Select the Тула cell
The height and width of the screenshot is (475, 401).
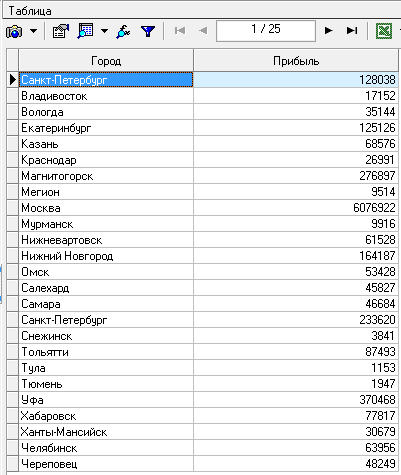(x=106, y=368)
